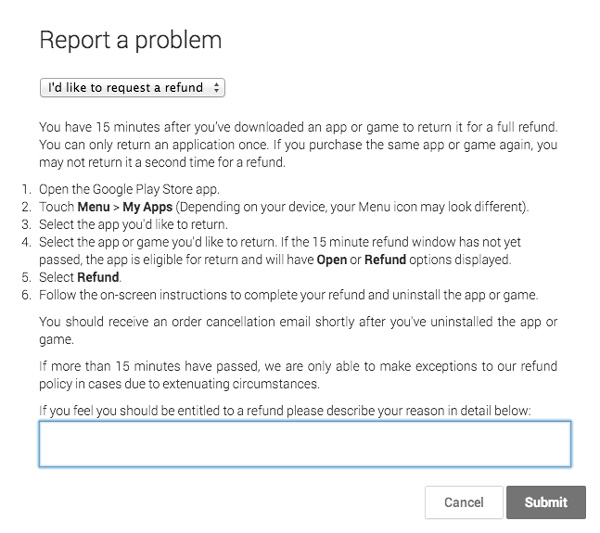Click step 6 about on-screen instructions
Screen dimensions: 600x533
(288, 294)
